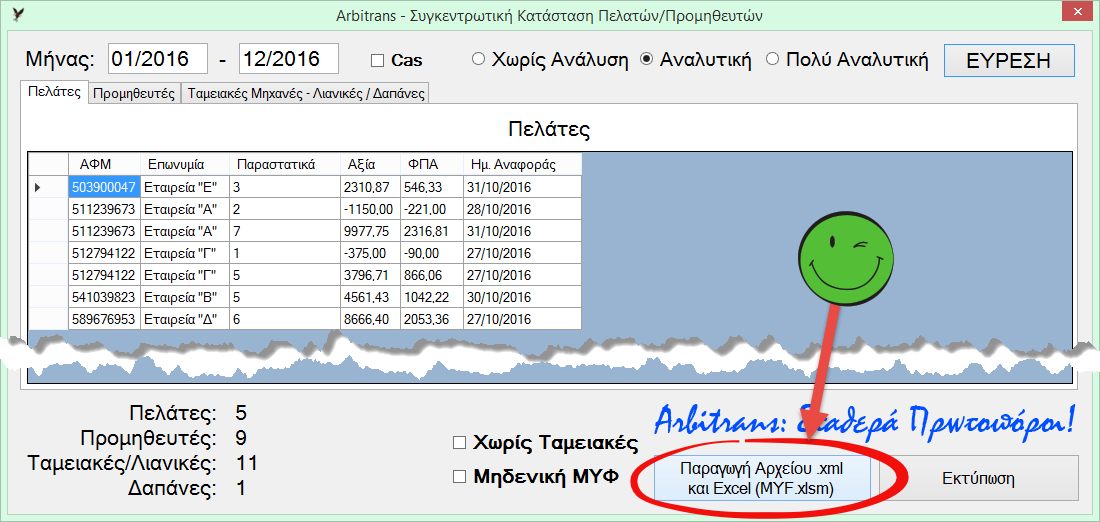Click the Arbitrans app icon in title bar
The width and height of the screenshot is (1100, 522).
(18, 14)
